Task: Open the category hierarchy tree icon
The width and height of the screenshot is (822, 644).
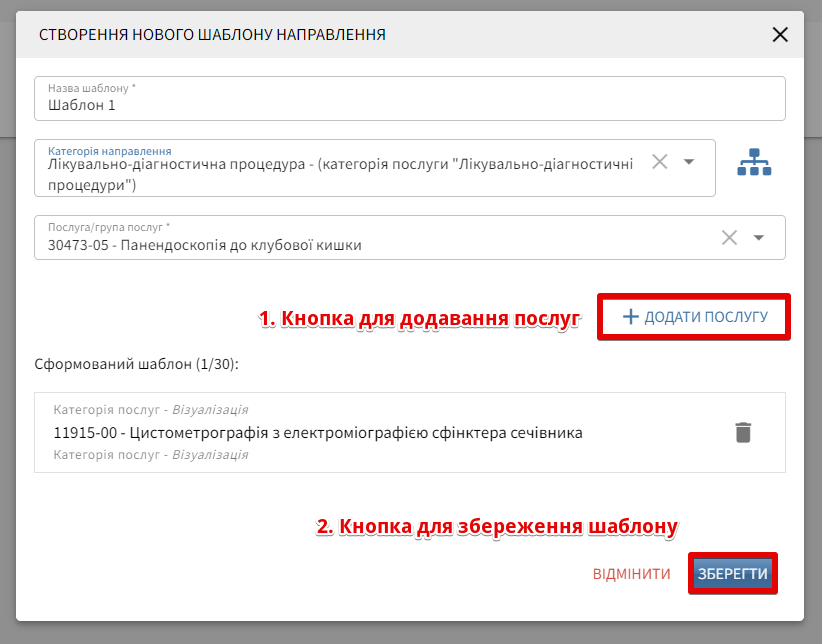Action: click(x=754, y=163)
